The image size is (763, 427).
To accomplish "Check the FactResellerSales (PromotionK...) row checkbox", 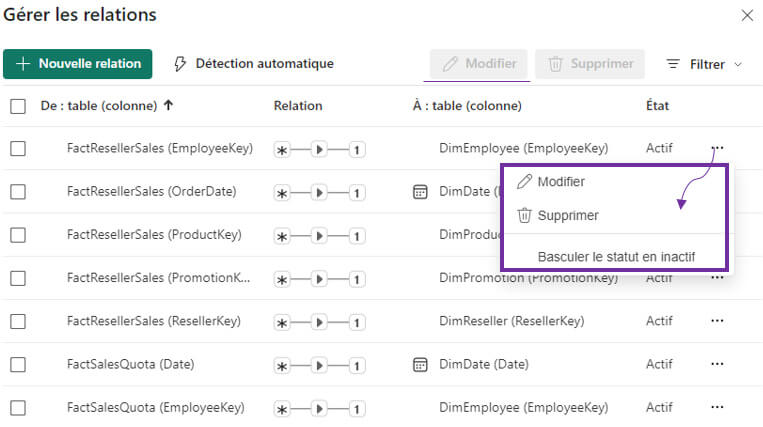I will click(x=18, y=278).
